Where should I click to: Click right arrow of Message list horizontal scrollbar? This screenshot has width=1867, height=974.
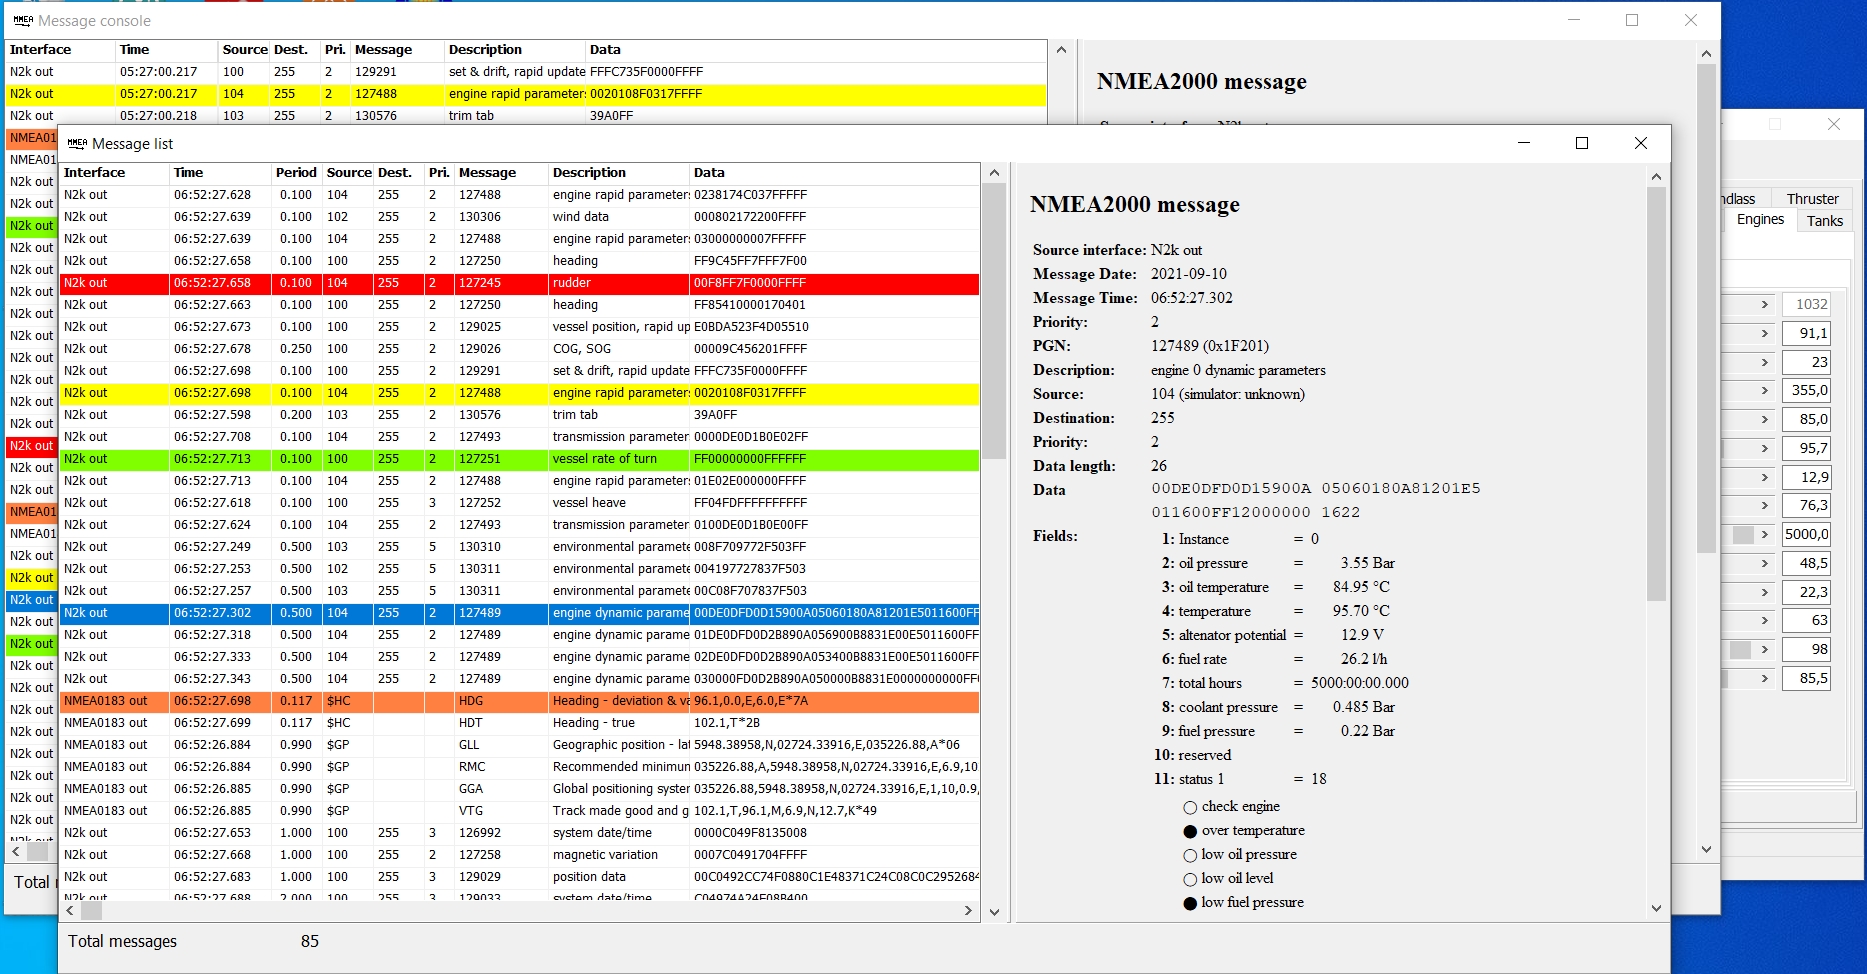tap(967, 911)
